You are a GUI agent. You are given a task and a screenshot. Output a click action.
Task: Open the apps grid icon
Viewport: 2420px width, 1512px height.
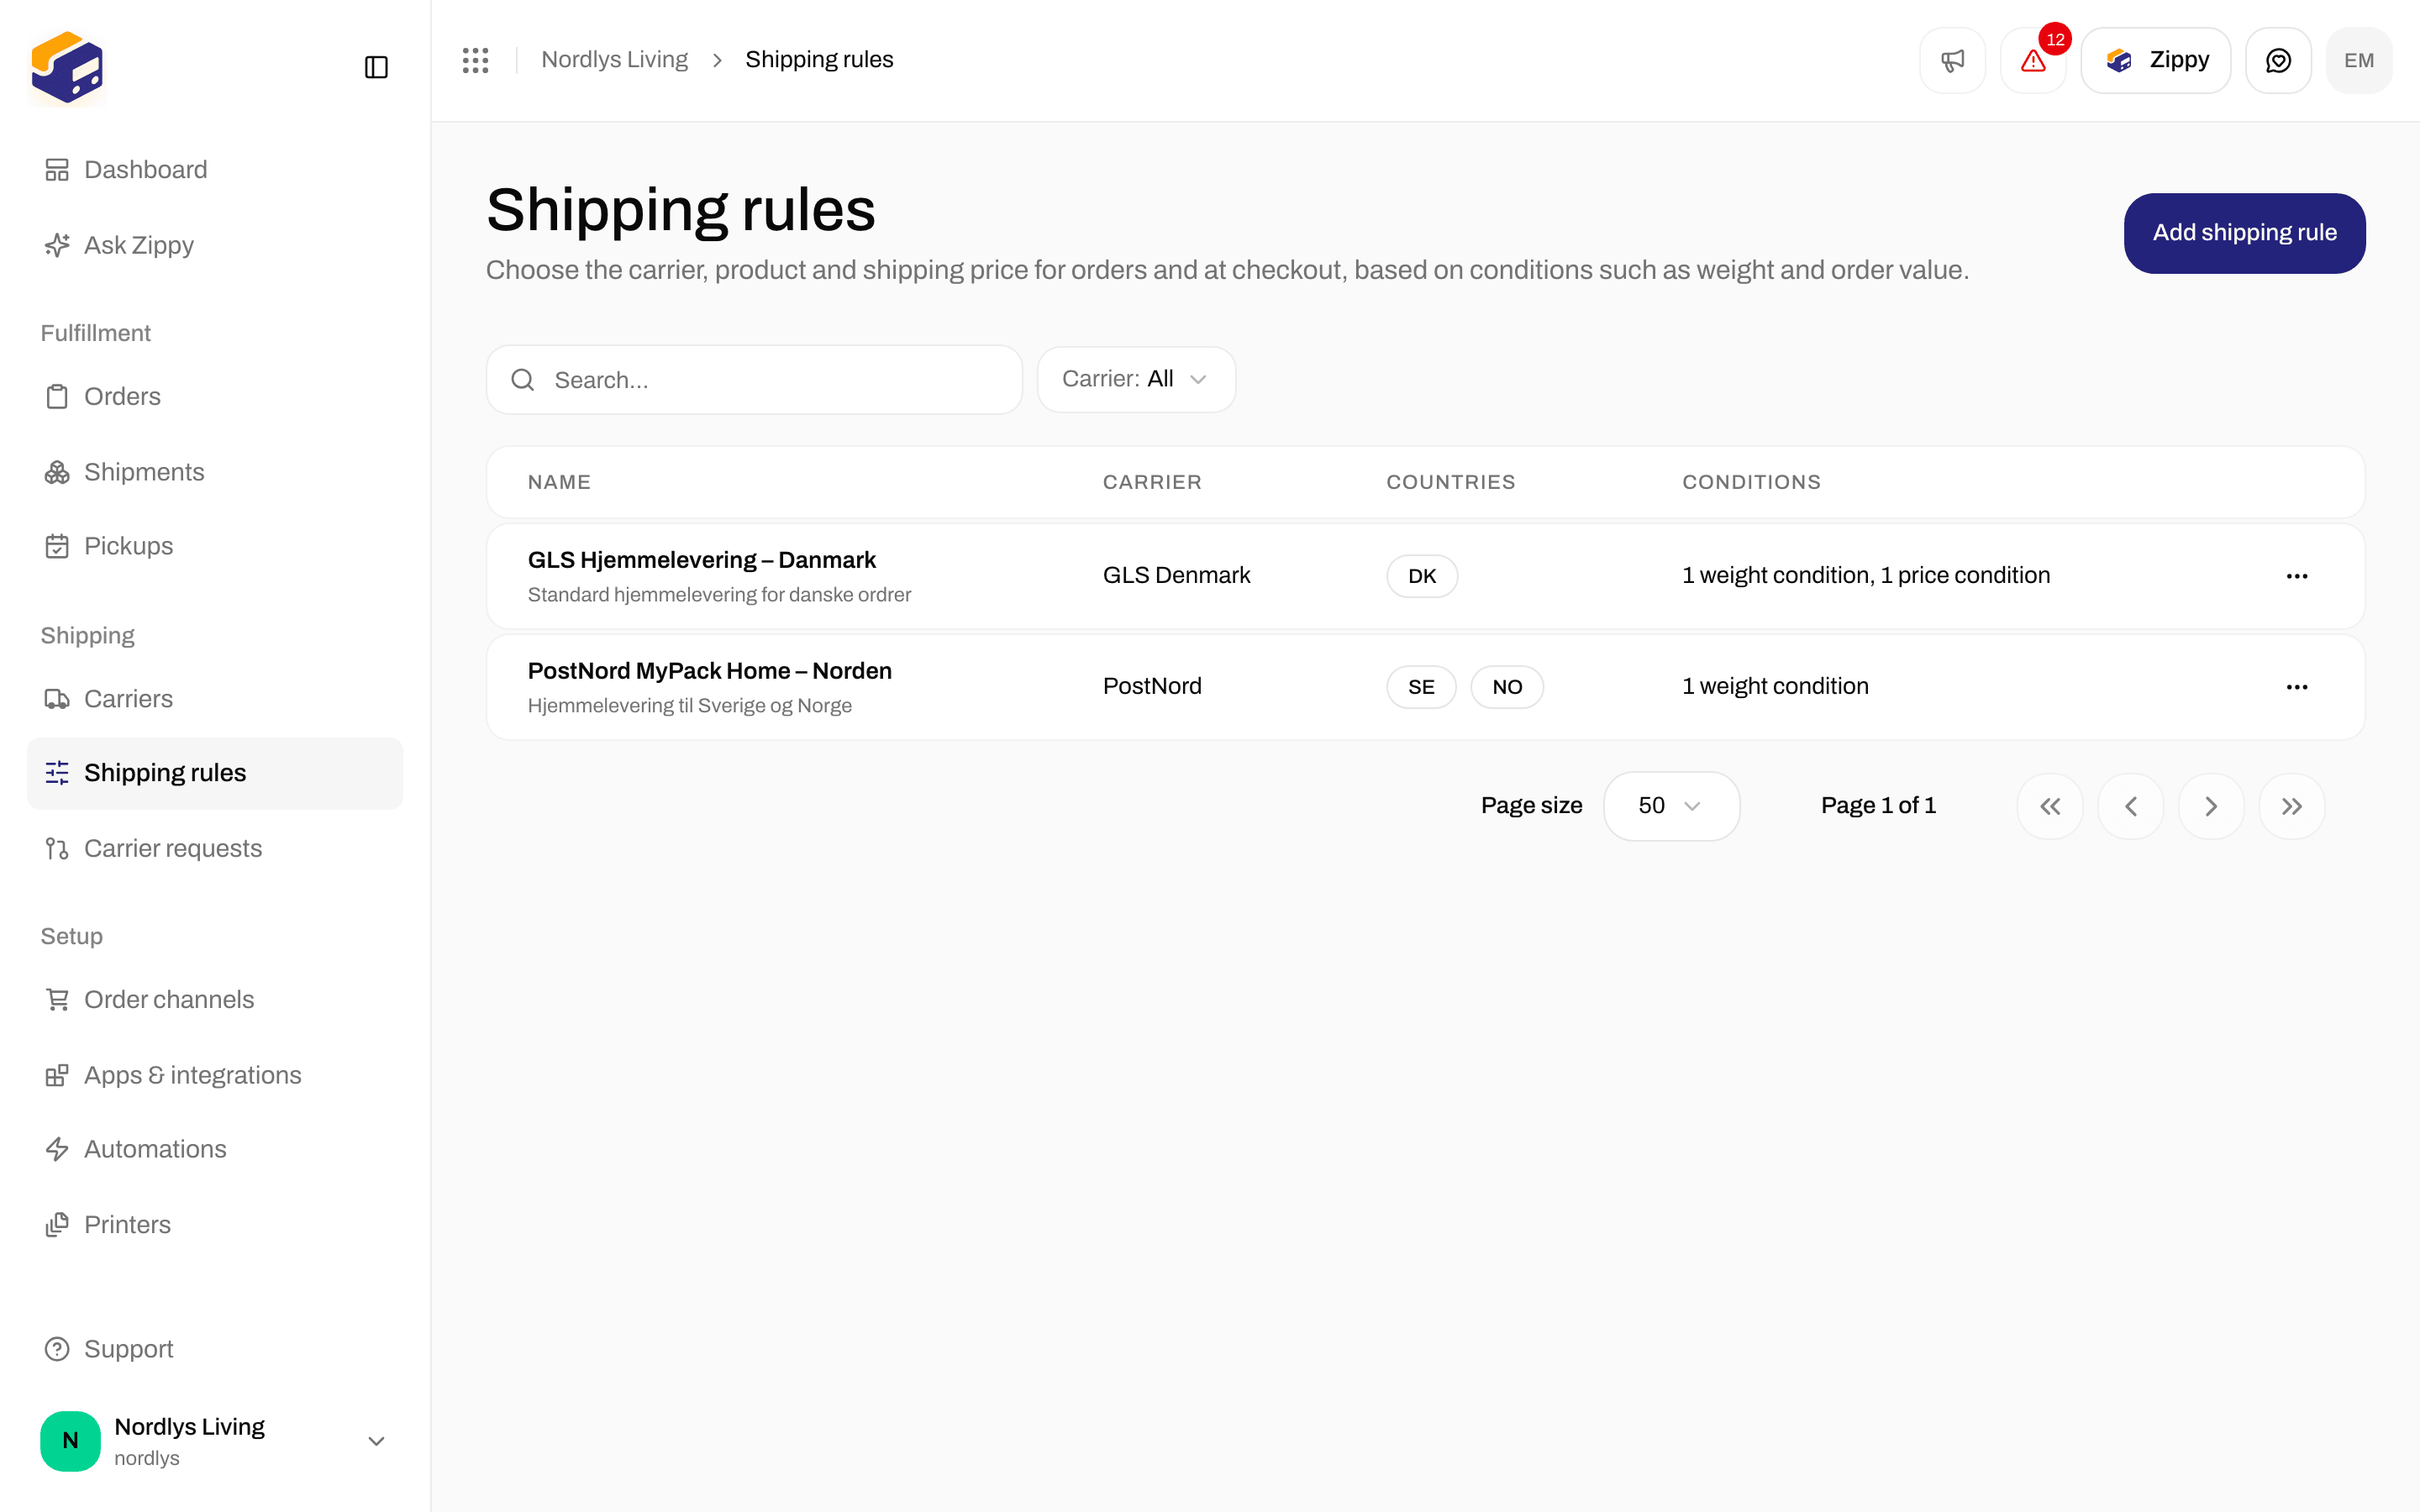[476, 60]
